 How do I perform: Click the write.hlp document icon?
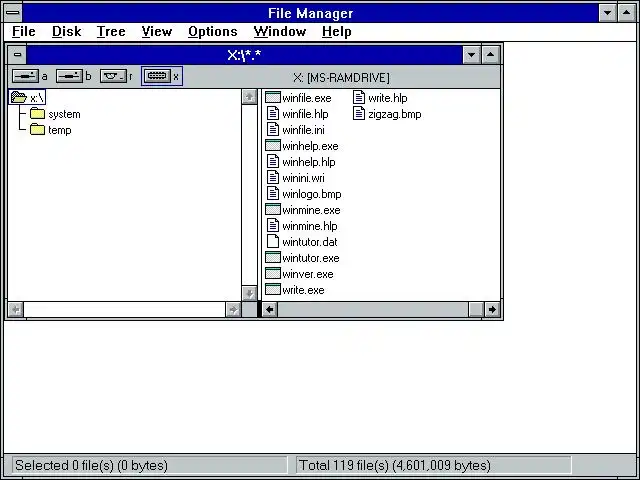click(x=359, y=98)
